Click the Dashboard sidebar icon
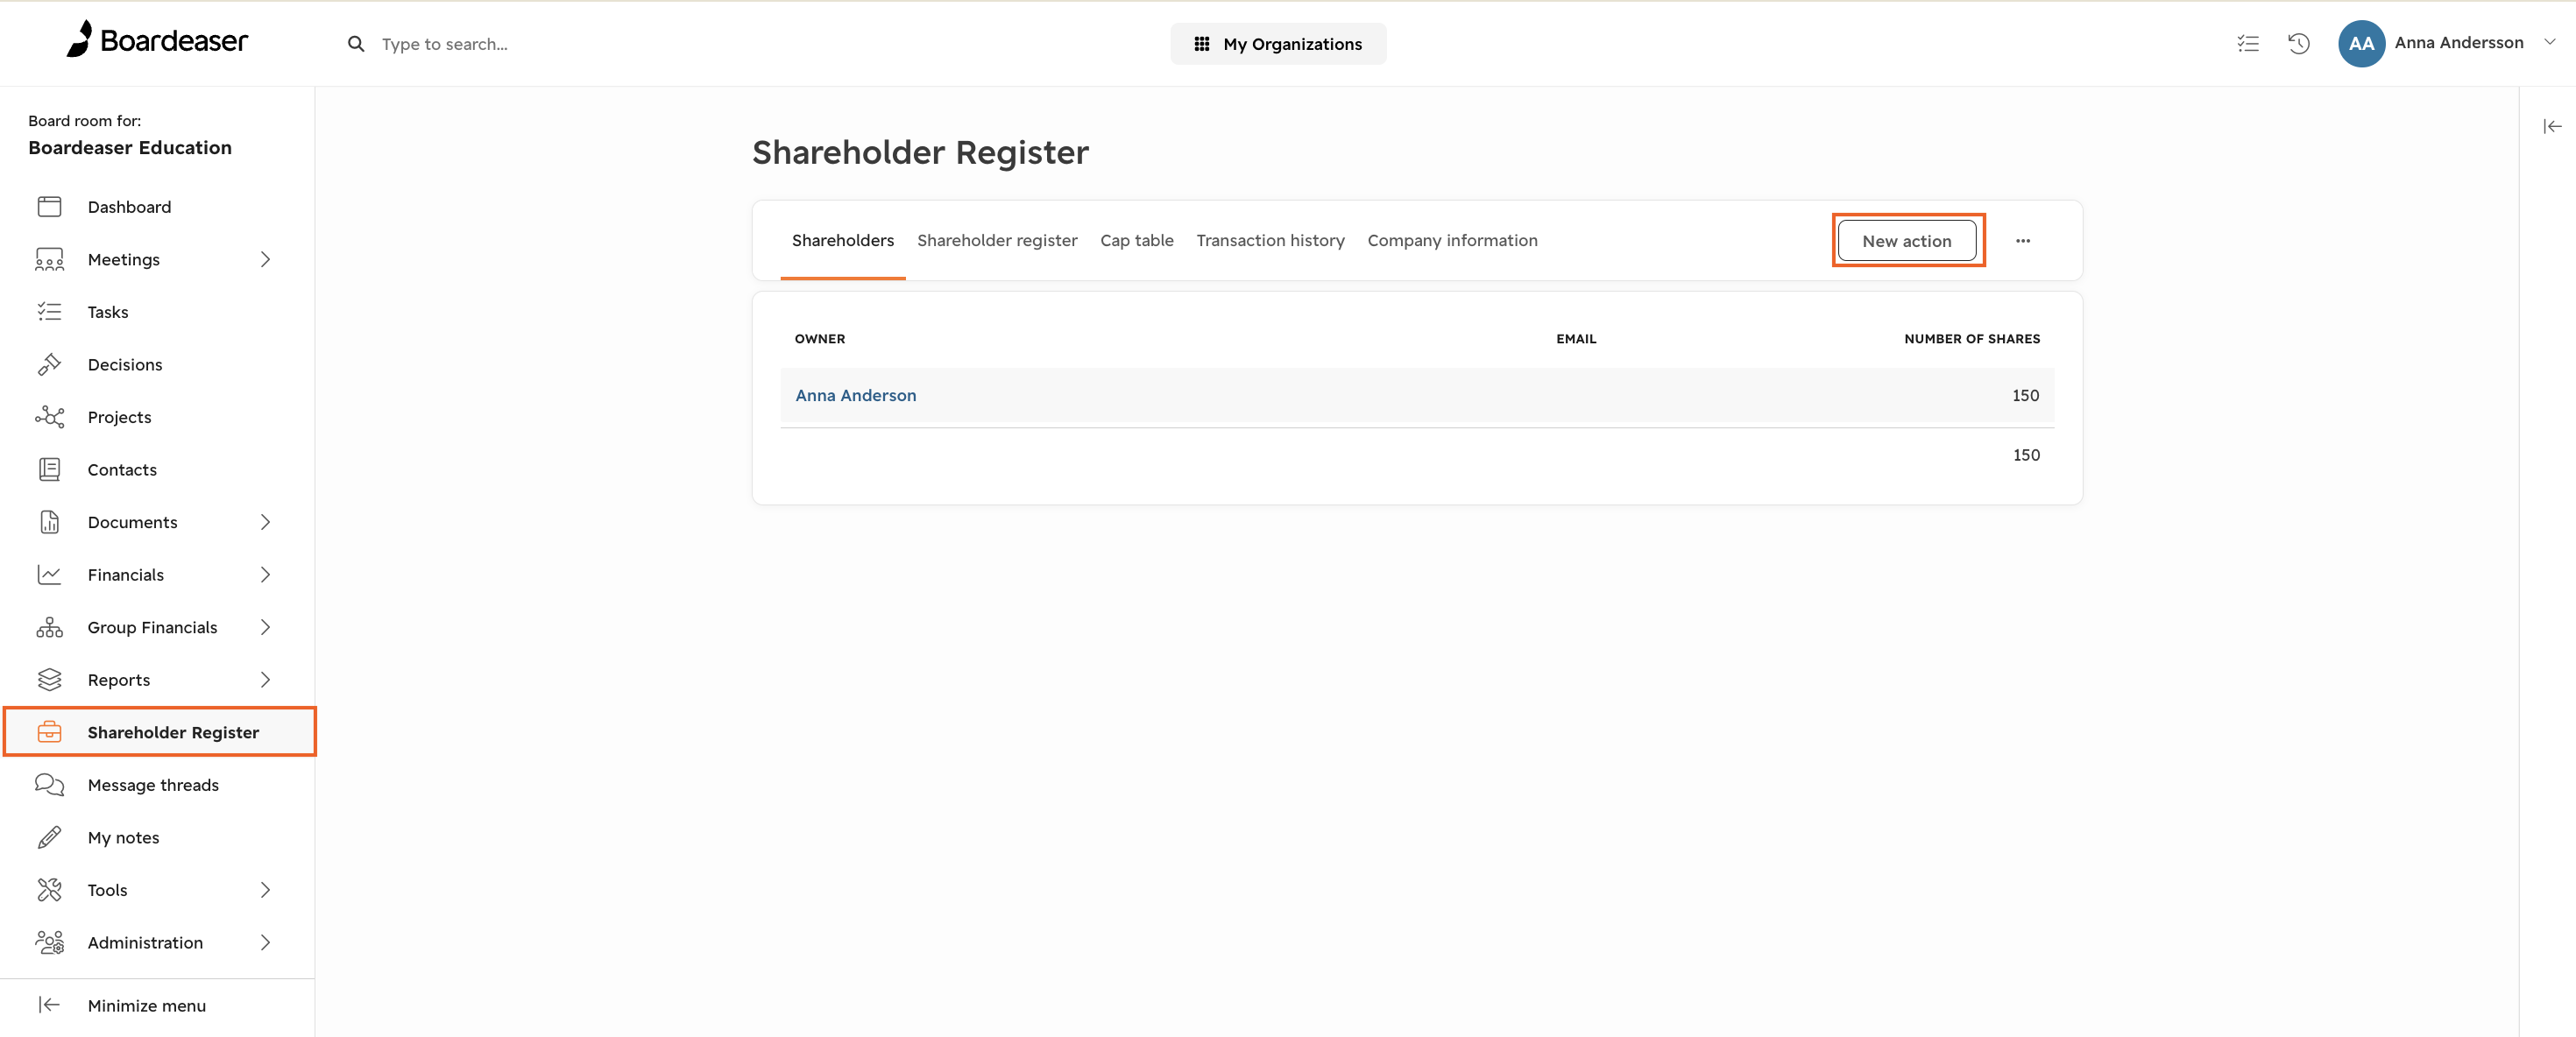The width and height of the screenshot is (2576, 1037). 49,207
